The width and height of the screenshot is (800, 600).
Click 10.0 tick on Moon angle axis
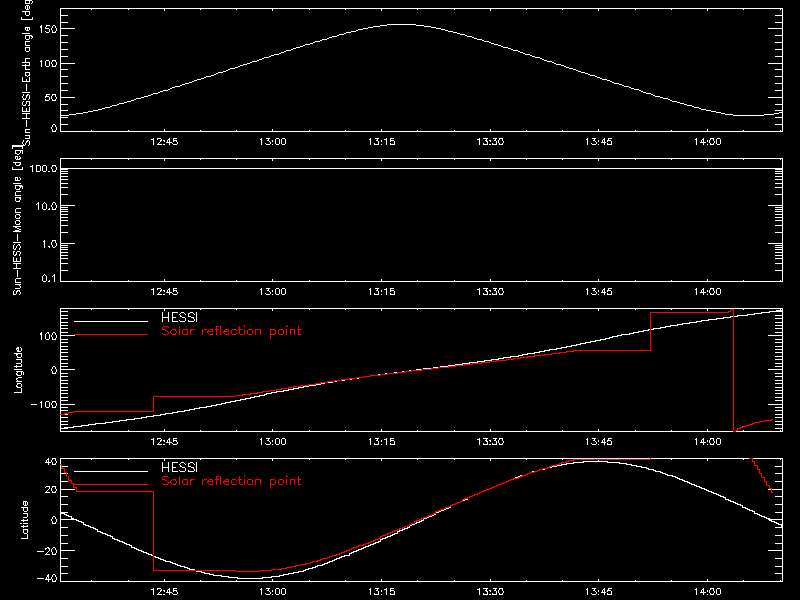pos(46,206)
